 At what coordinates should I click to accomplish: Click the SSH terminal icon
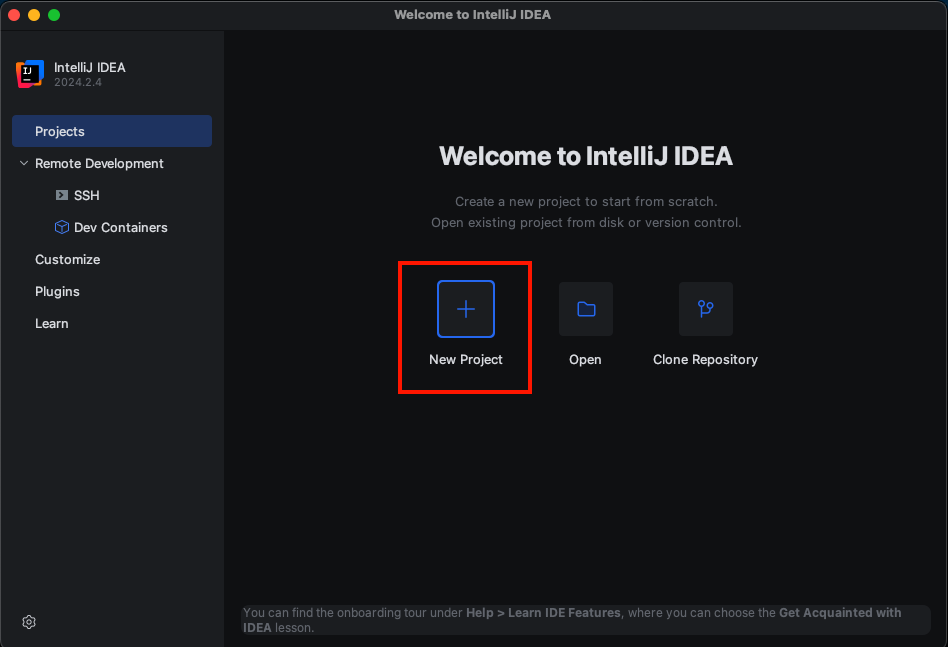click(x=62, y=195)
